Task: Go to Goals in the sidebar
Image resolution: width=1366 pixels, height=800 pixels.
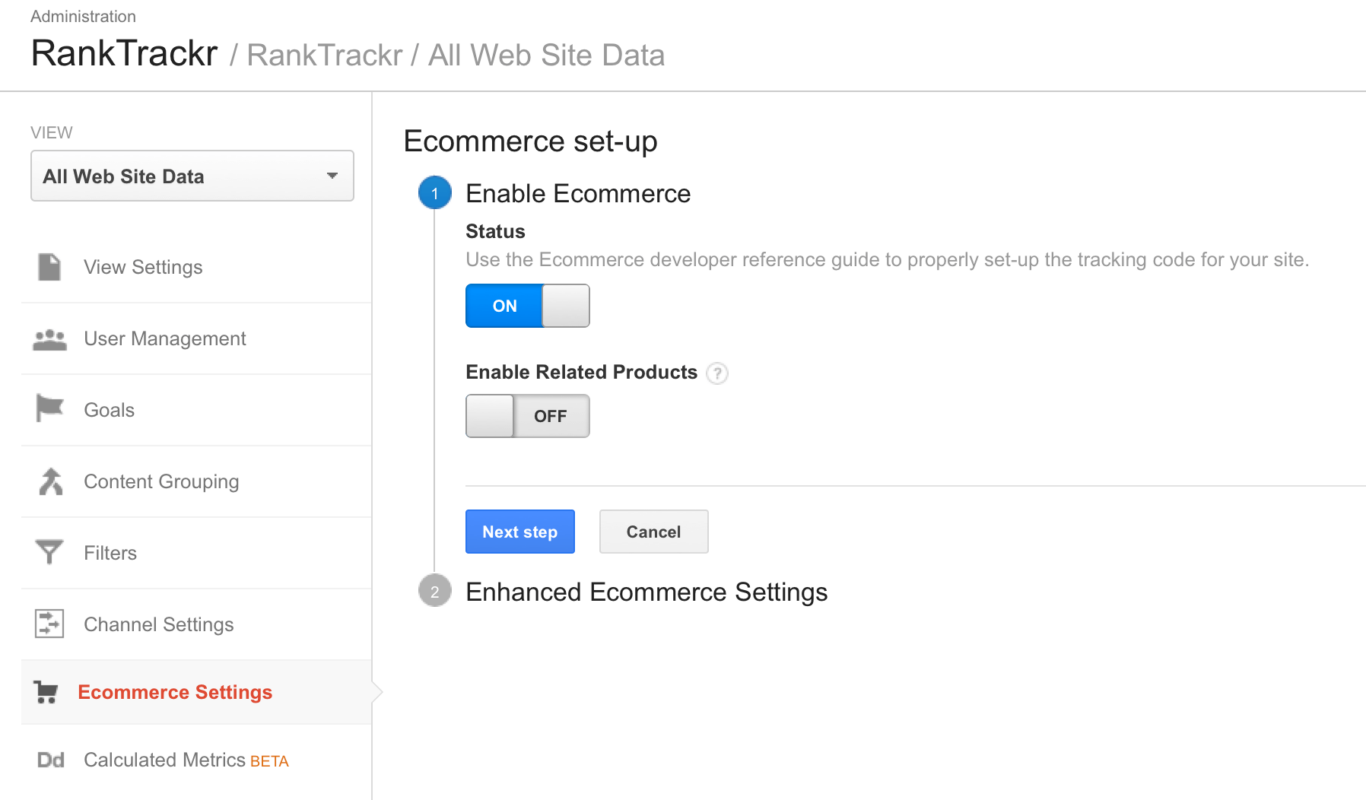Action: tap(196, 410)
